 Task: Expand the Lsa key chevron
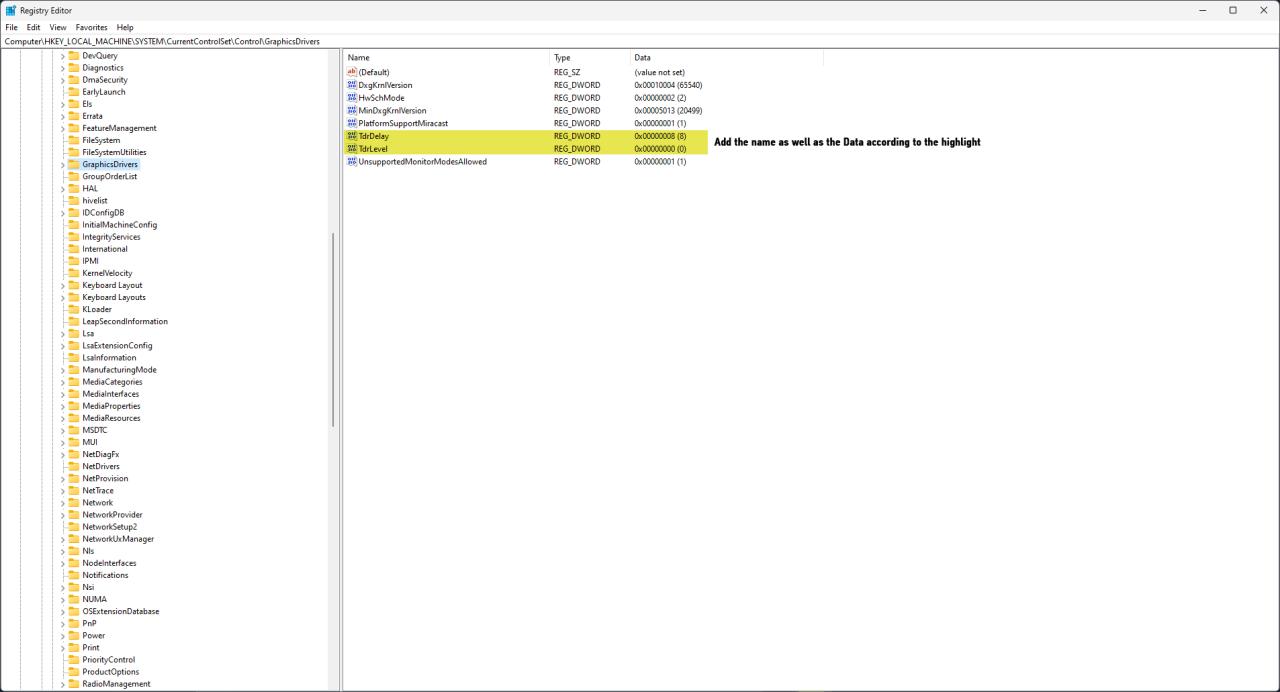tap(62, 334)
